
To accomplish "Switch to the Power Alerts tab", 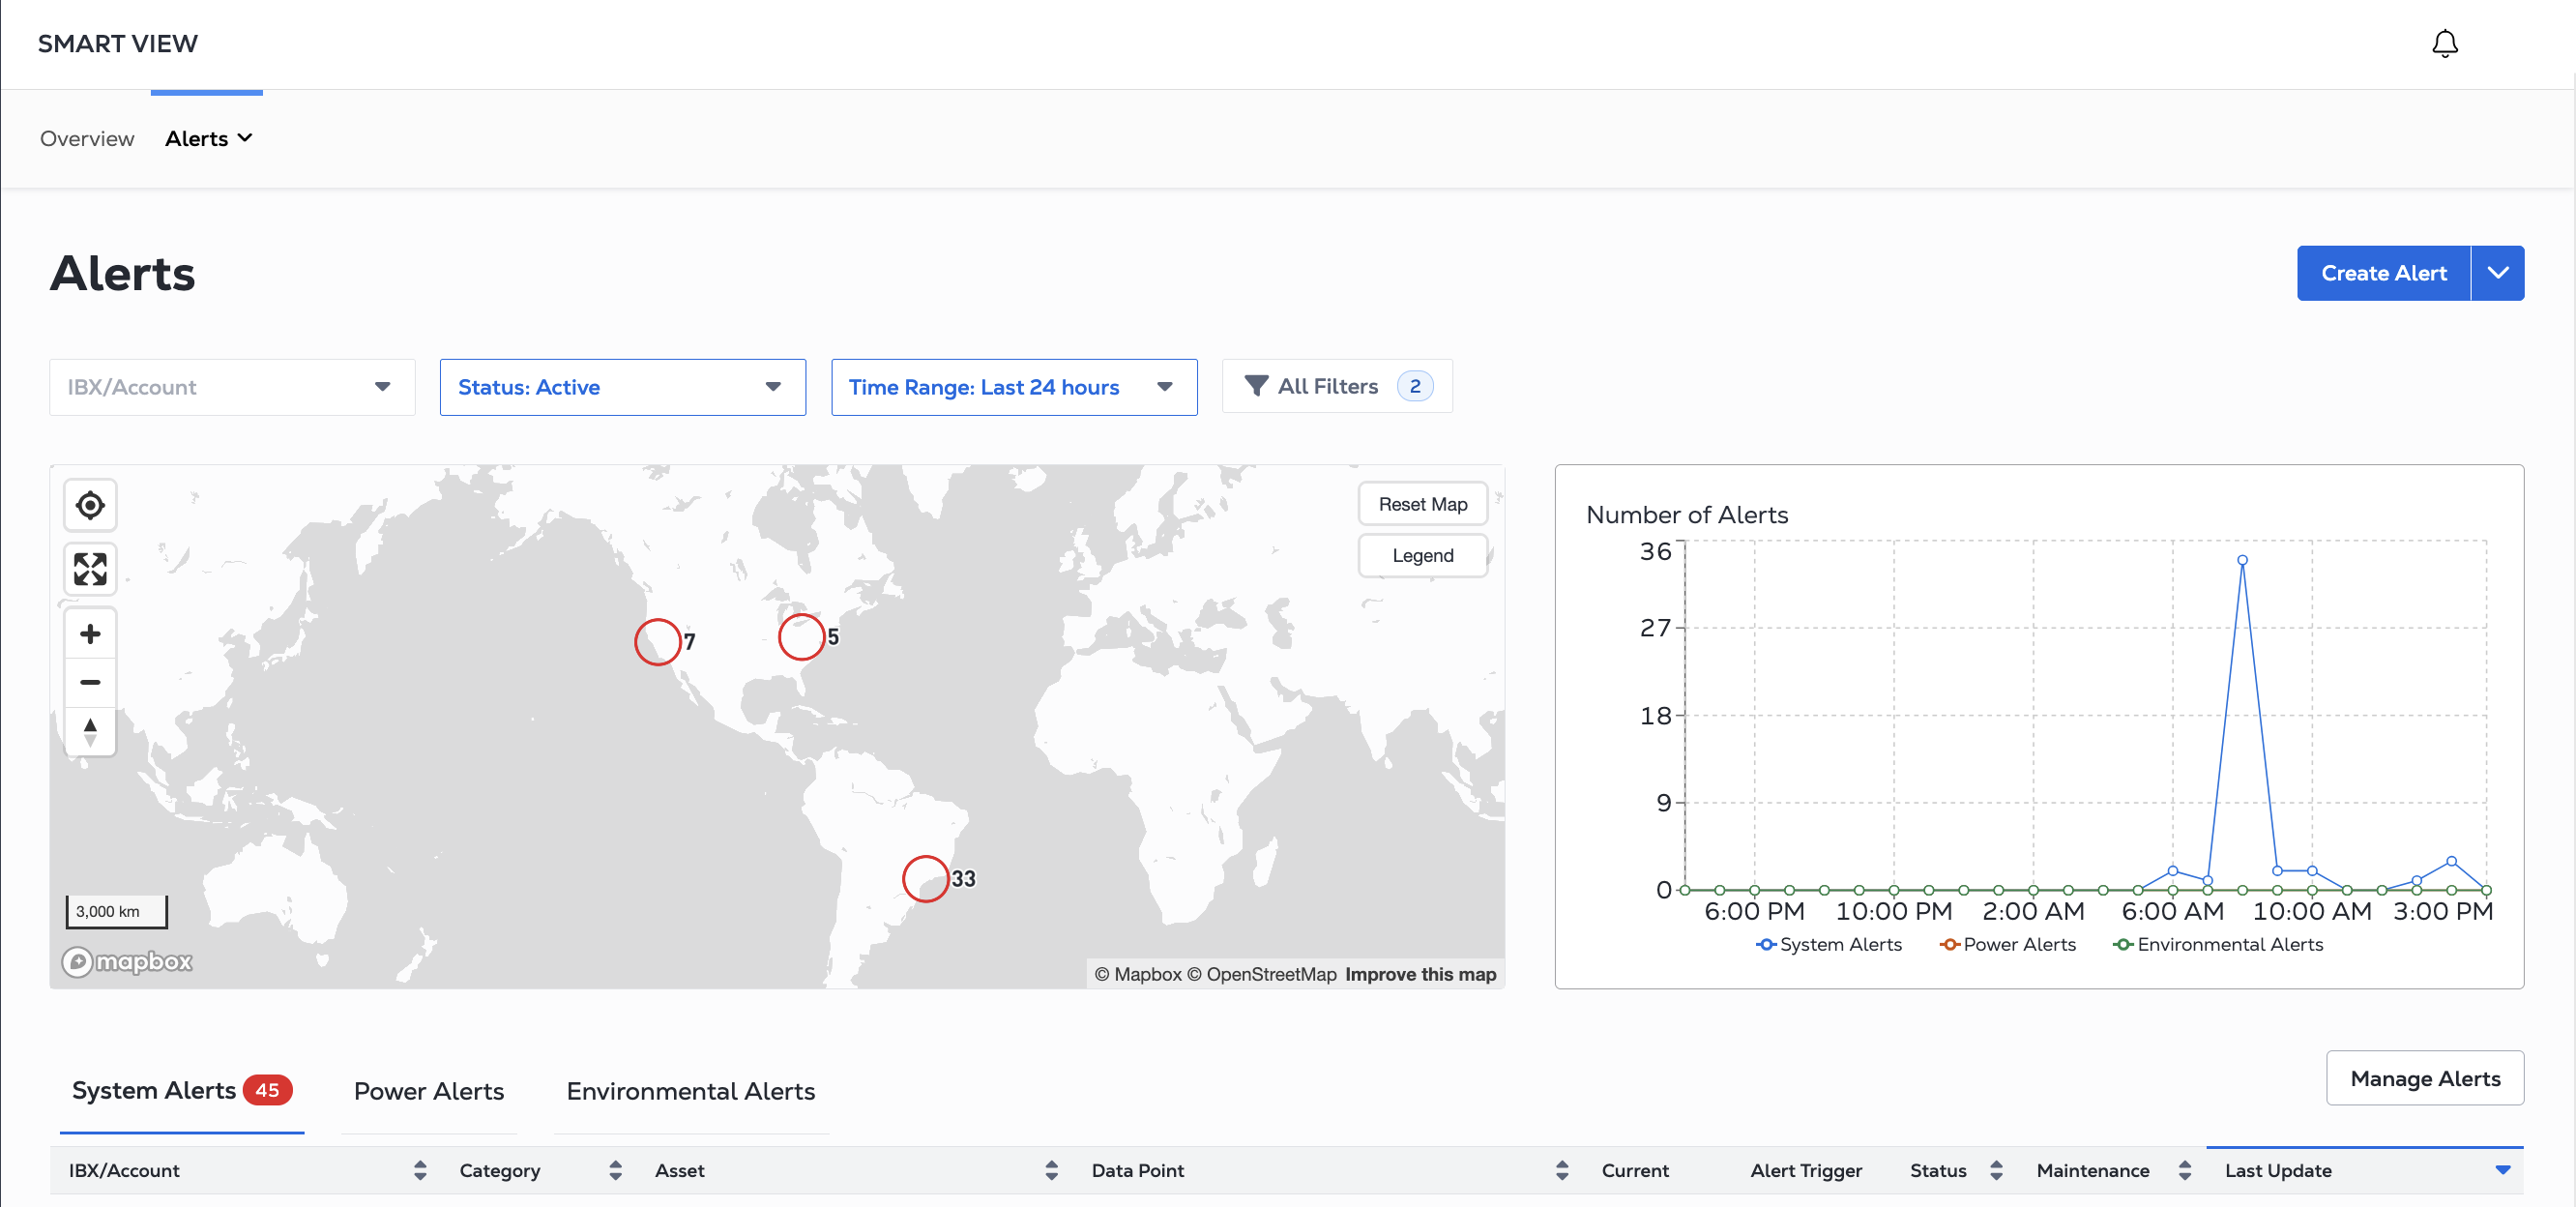I will coord(429,1091).
